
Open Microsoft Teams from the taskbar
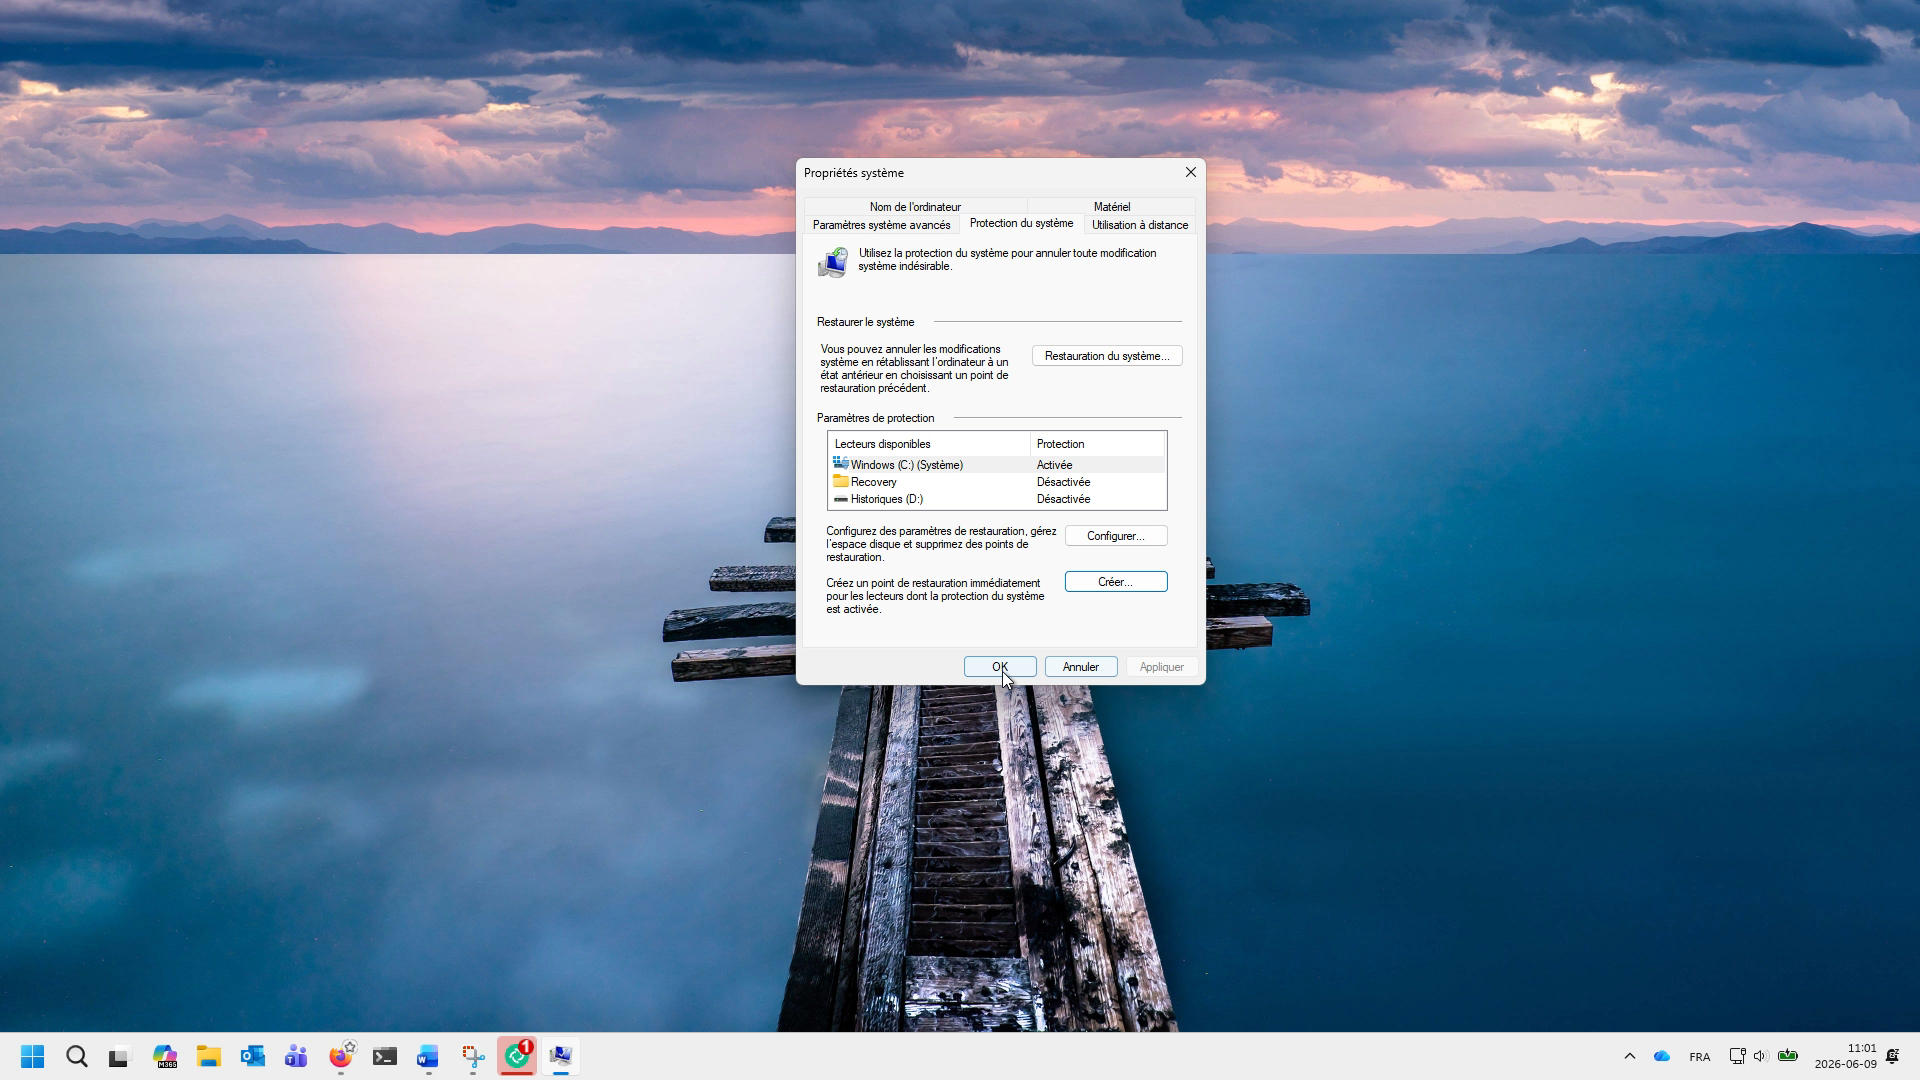point(296,1056)
